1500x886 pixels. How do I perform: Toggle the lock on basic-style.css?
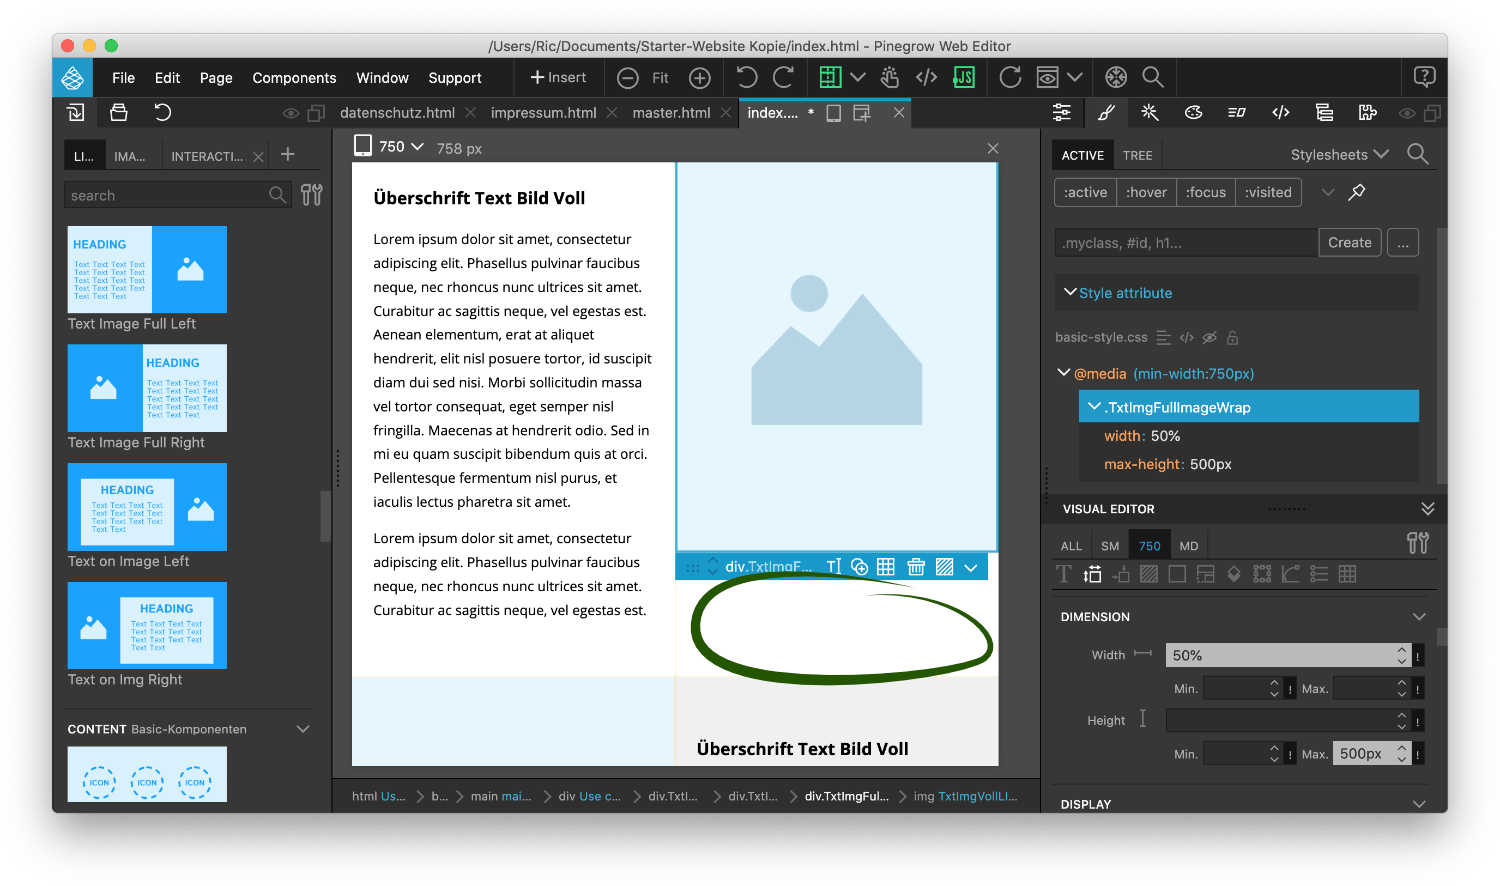1233,338
